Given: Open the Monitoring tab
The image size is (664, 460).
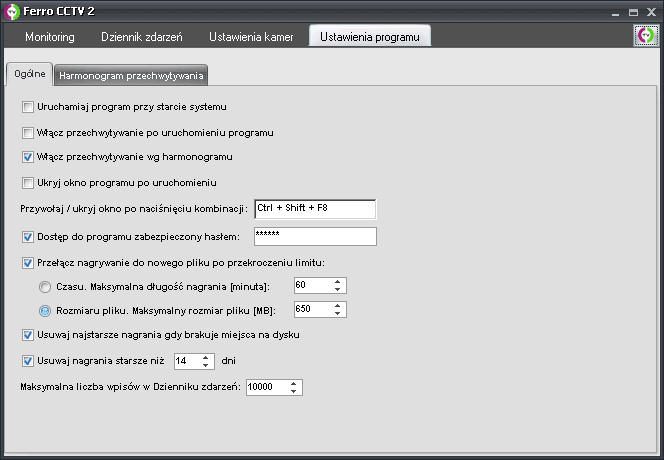Looking at the screenshot, I should 50,37.
